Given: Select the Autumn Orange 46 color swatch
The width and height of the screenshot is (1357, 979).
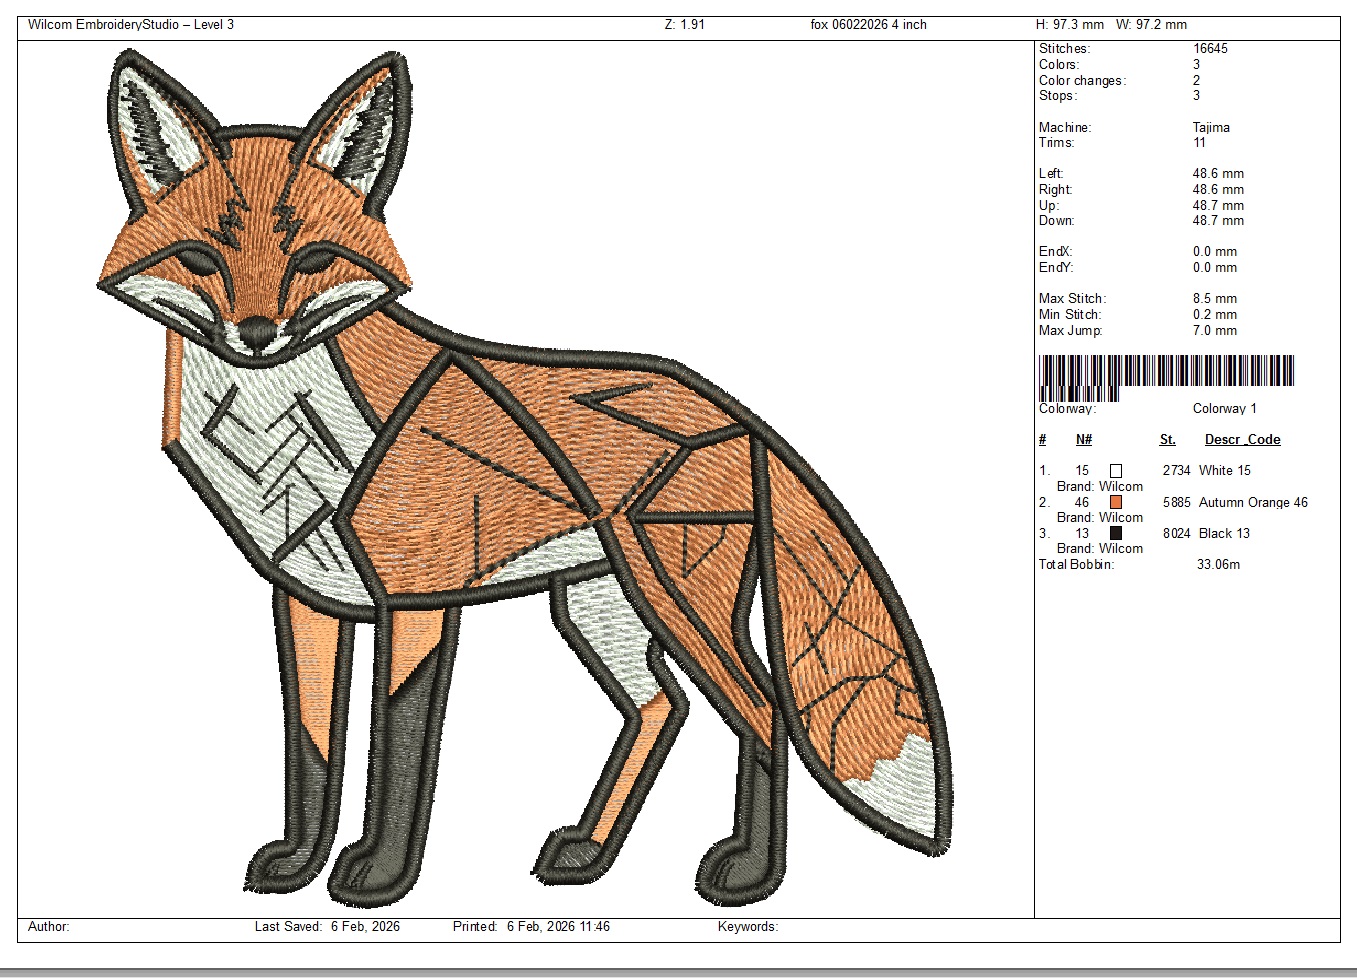Looking at the screenshot, I should [x=1116, y=502].
